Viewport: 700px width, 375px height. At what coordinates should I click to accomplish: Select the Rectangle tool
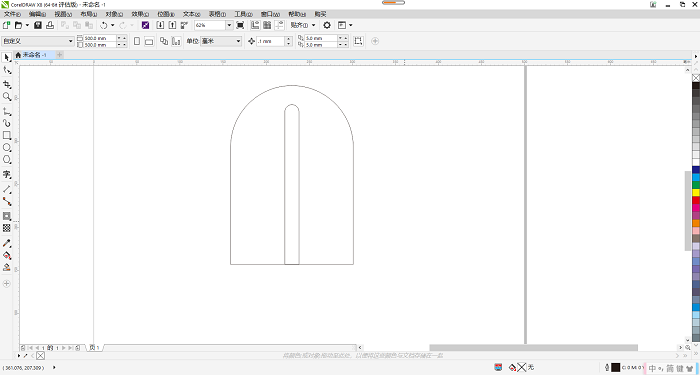click(x=7, y=135)
